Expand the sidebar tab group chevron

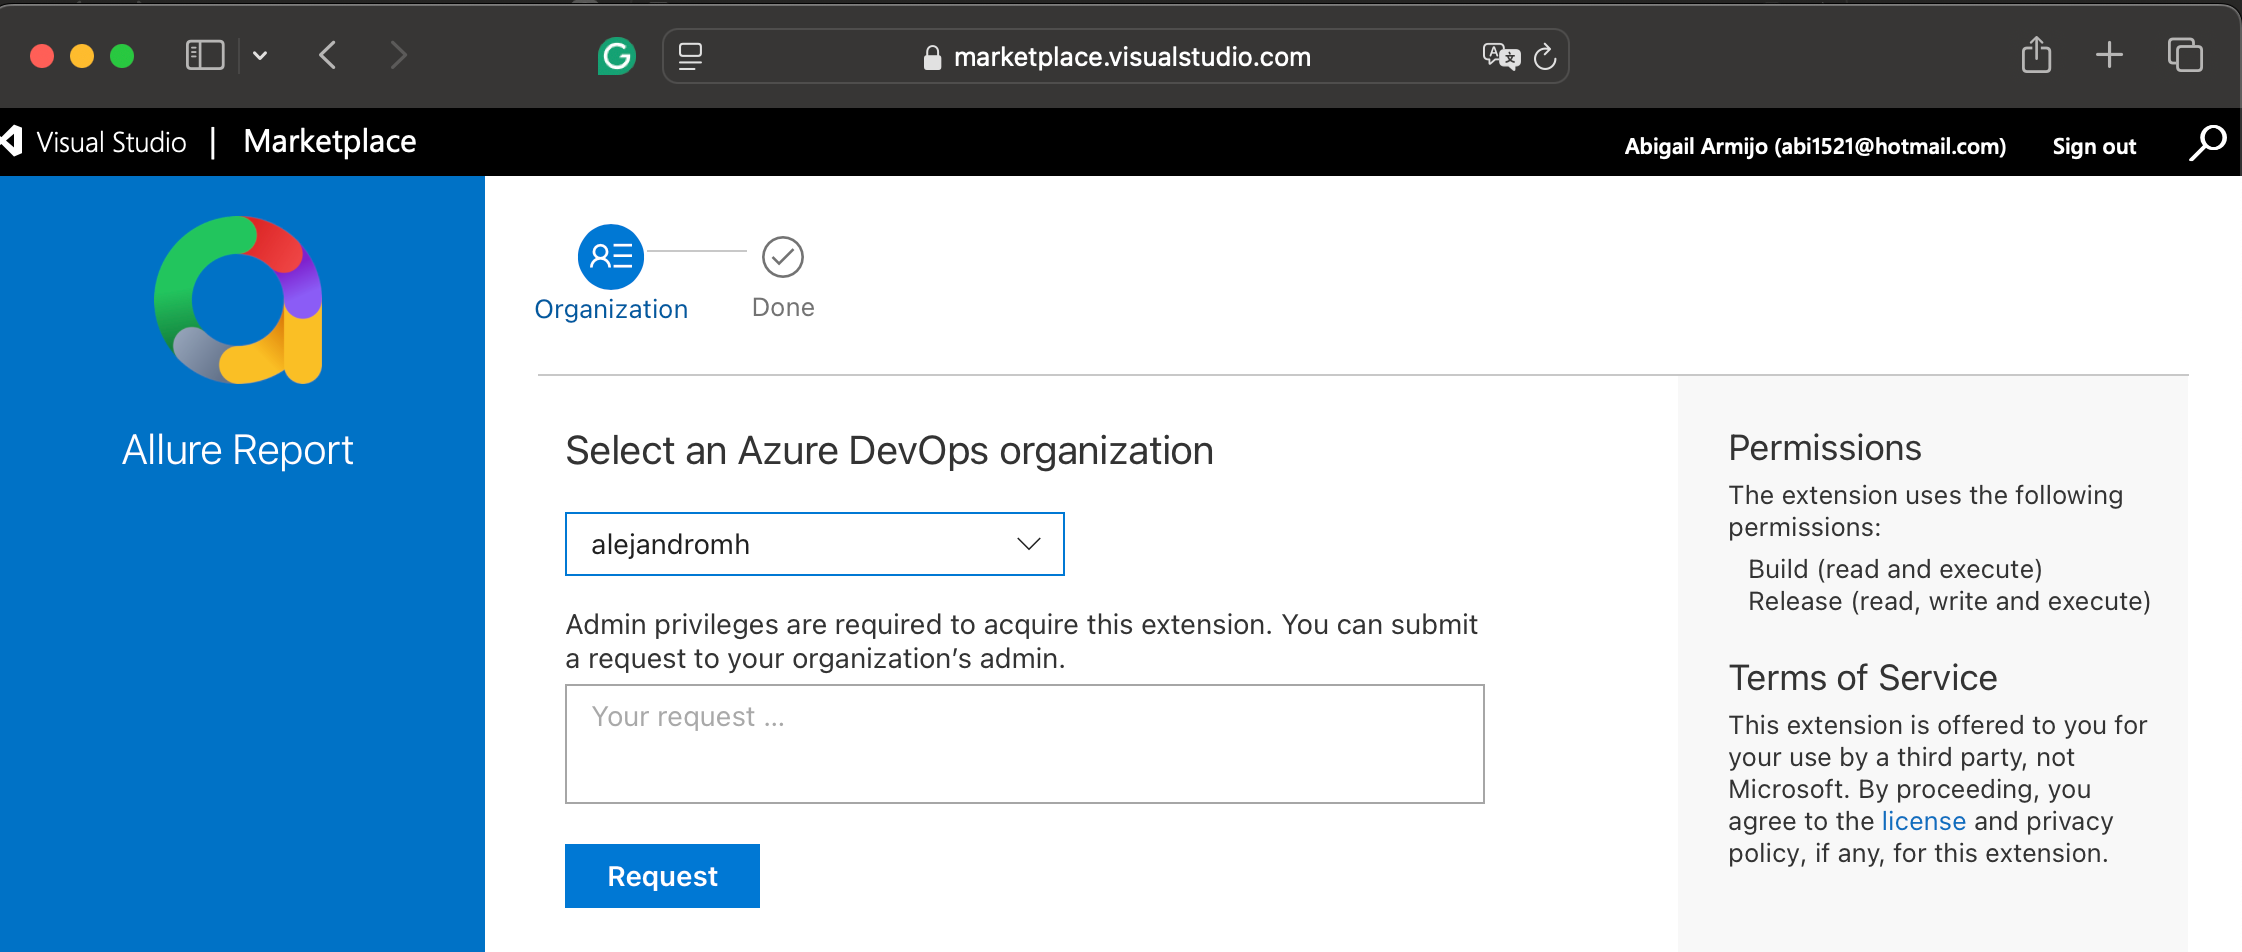pyautogui.click(x=260, y=56)
